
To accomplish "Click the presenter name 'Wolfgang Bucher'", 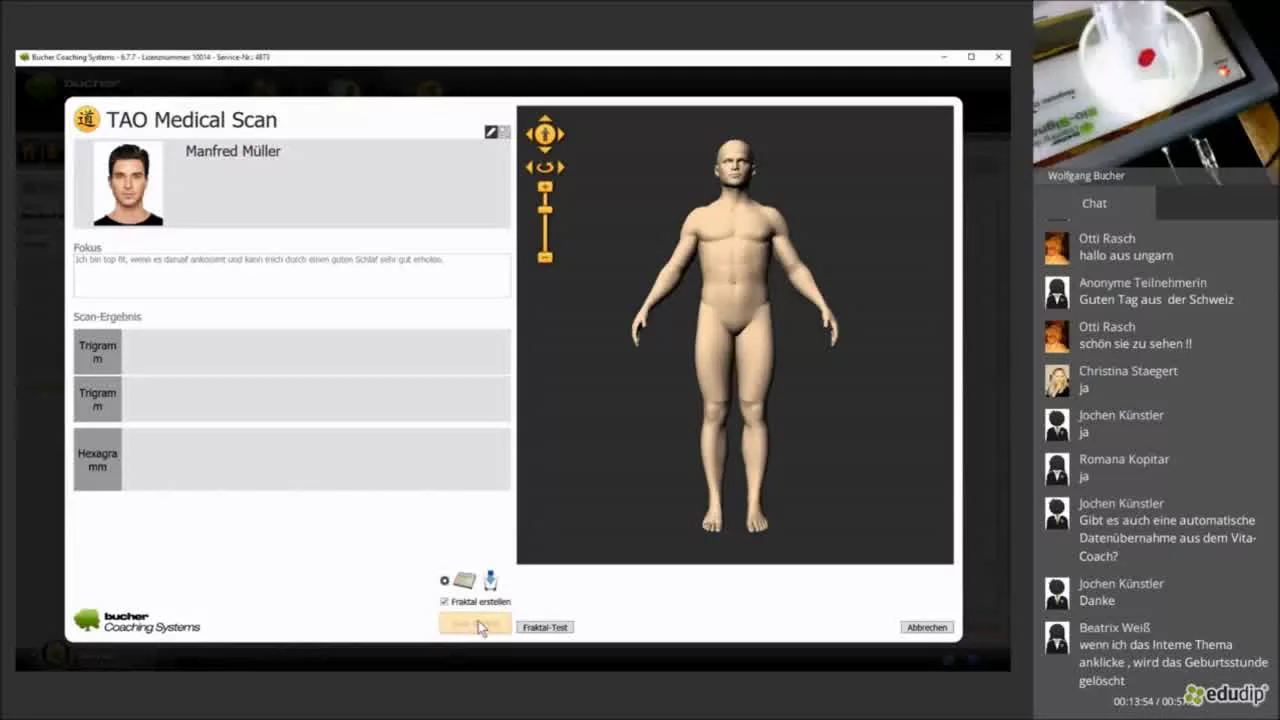I will click(x=1086, y=176).
